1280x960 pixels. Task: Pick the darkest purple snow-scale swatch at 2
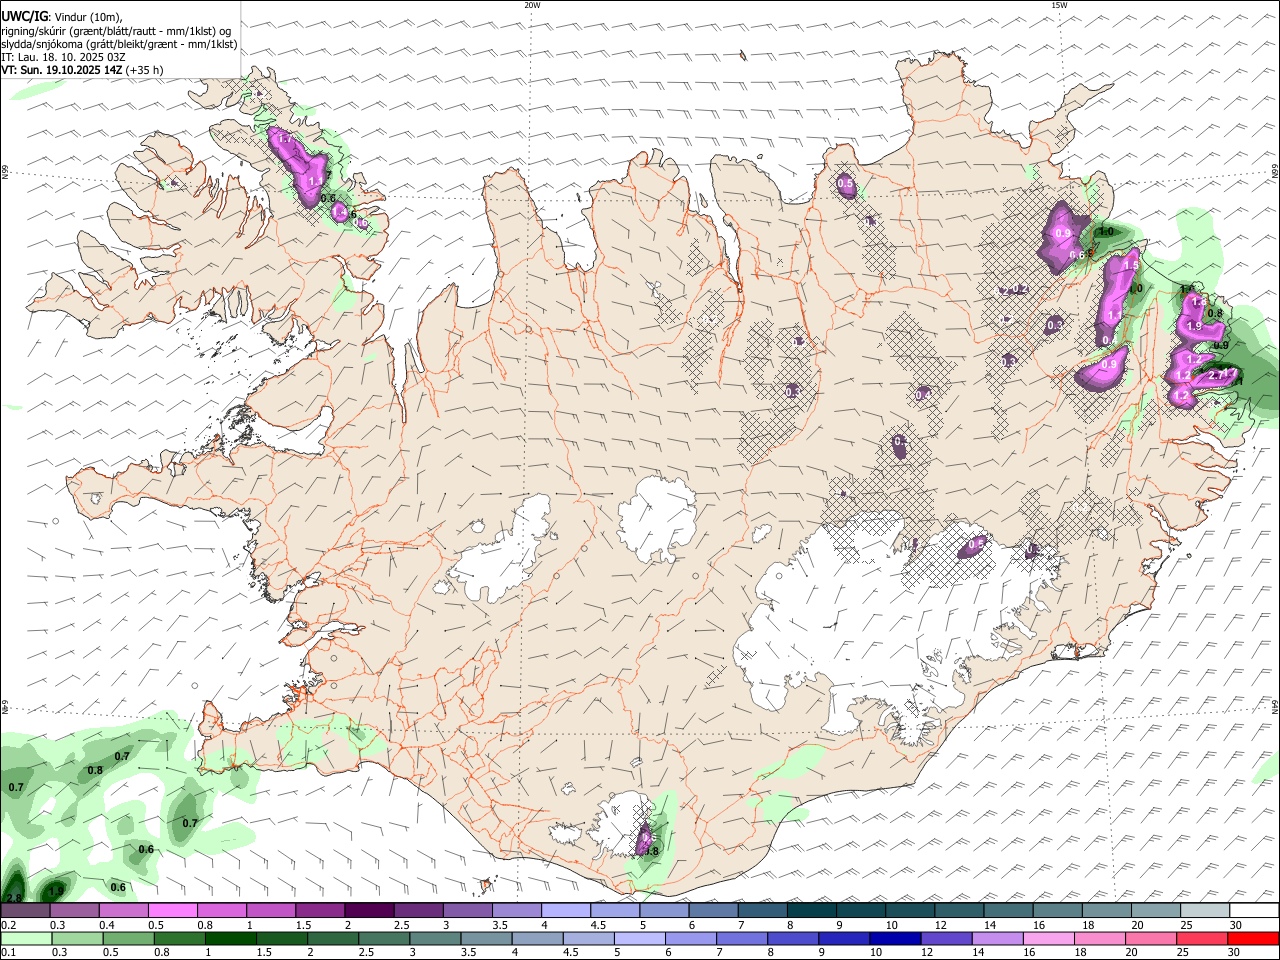point(369,911)
